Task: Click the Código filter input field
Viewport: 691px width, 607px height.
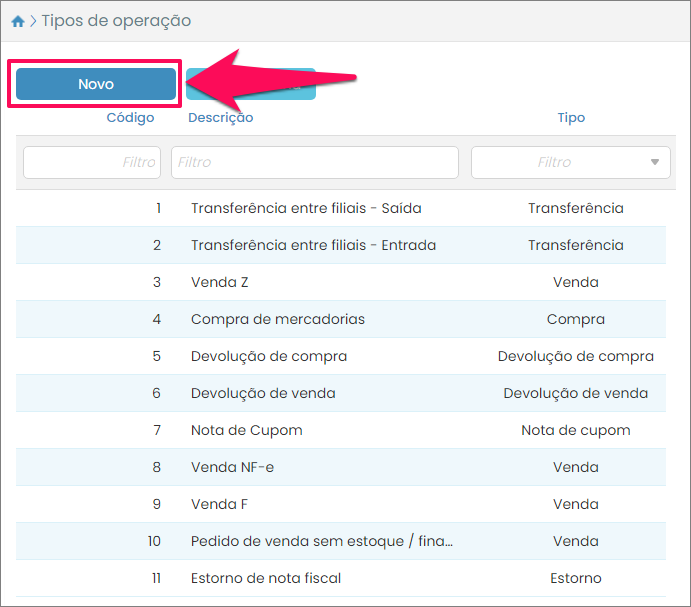Action: (x=92, y=162)
